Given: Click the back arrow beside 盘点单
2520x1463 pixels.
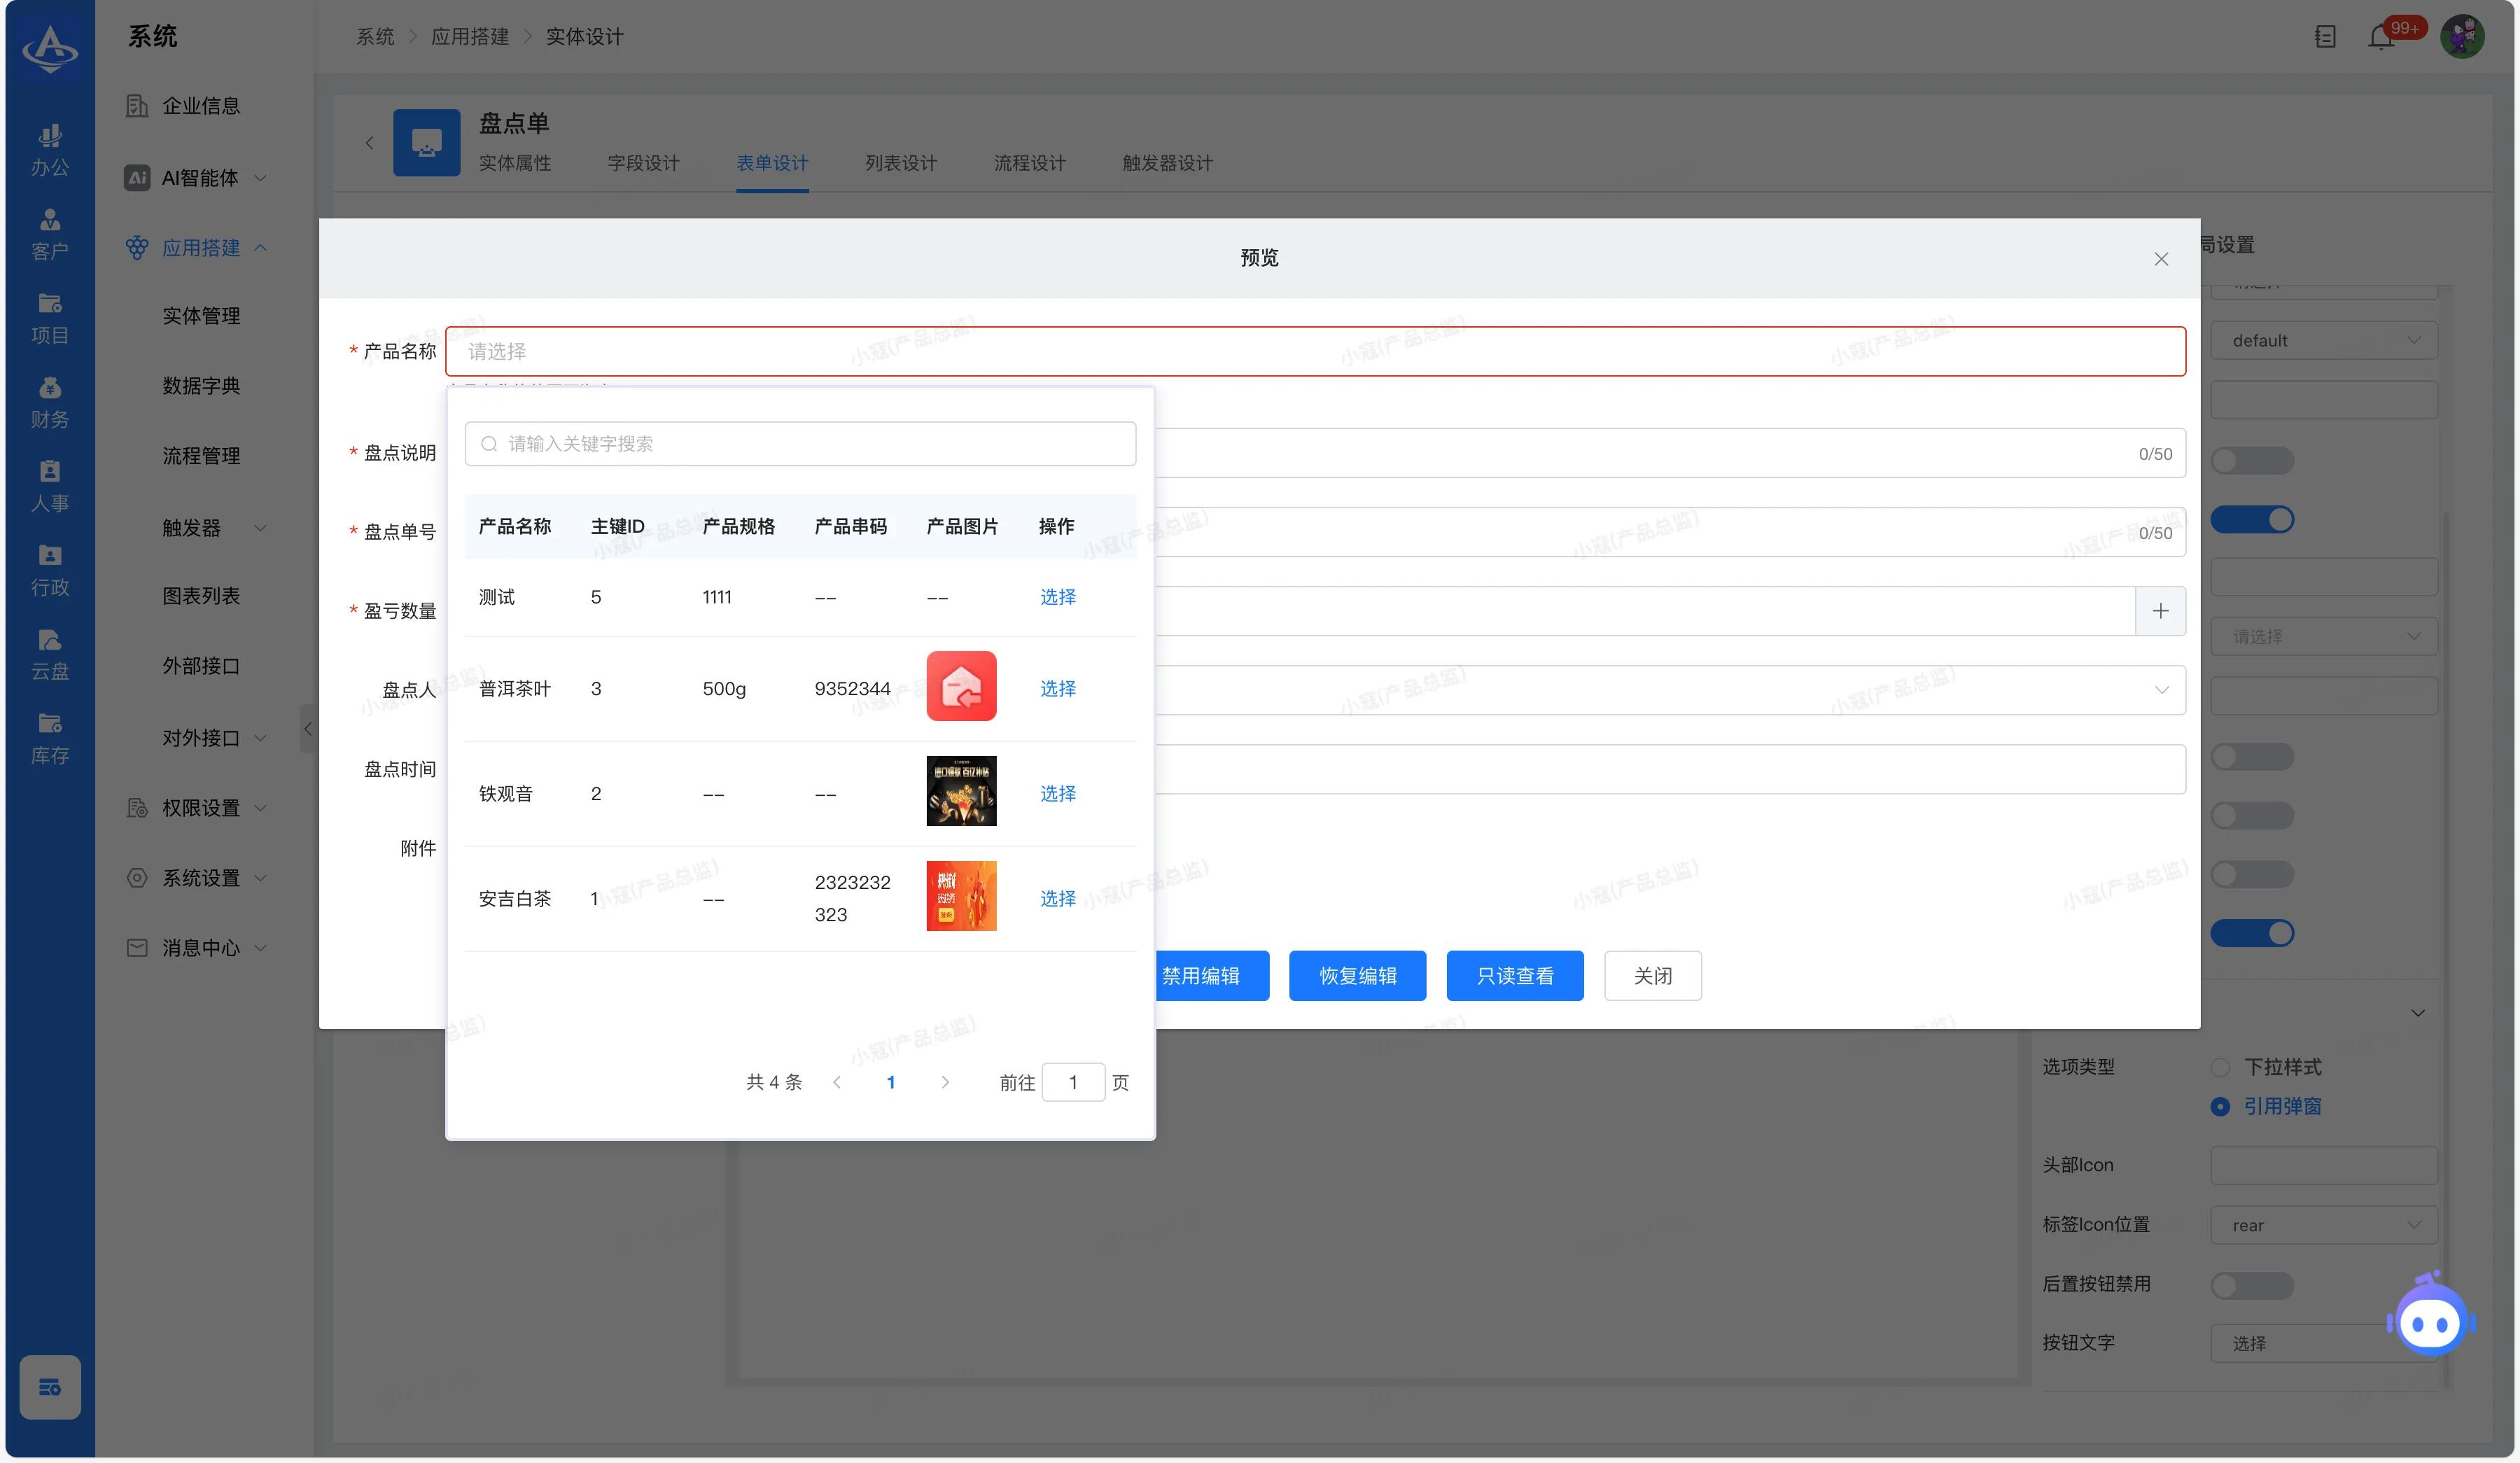Looking at the screenshot, I should click(x=369, y=143).
